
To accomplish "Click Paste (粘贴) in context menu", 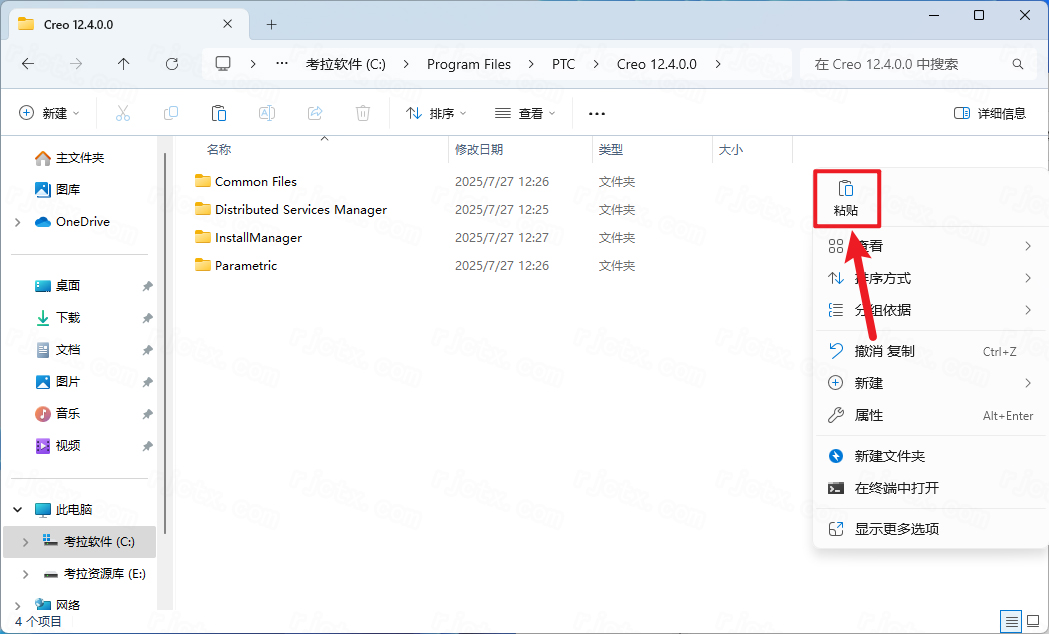I will pyautogui.click(x=846, y=199).
